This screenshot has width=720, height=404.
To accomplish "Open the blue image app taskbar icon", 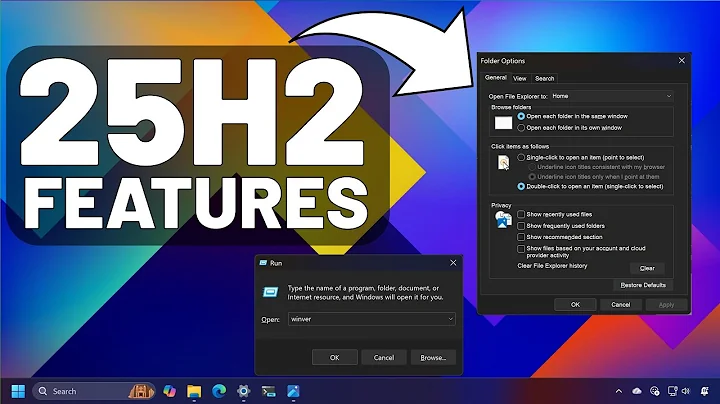I will coord(293,391).
